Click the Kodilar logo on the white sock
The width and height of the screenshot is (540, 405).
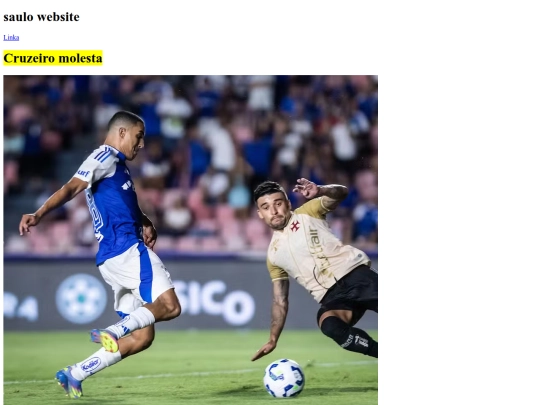coord(91,365)
